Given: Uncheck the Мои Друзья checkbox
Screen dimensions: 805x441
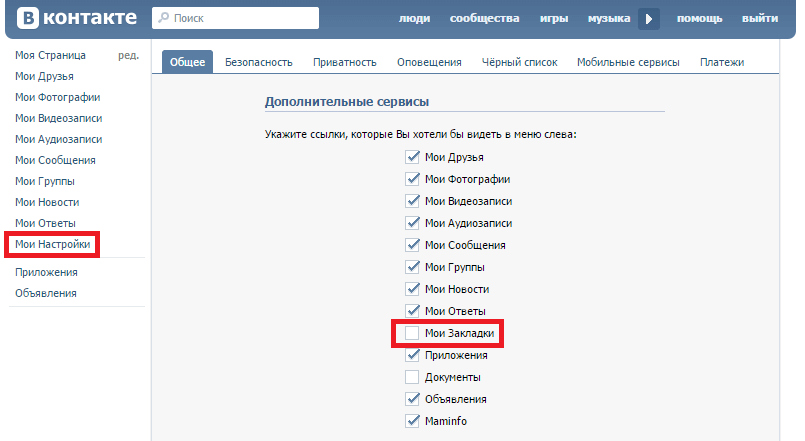Looking at the screenshot, I should [412, 157].
